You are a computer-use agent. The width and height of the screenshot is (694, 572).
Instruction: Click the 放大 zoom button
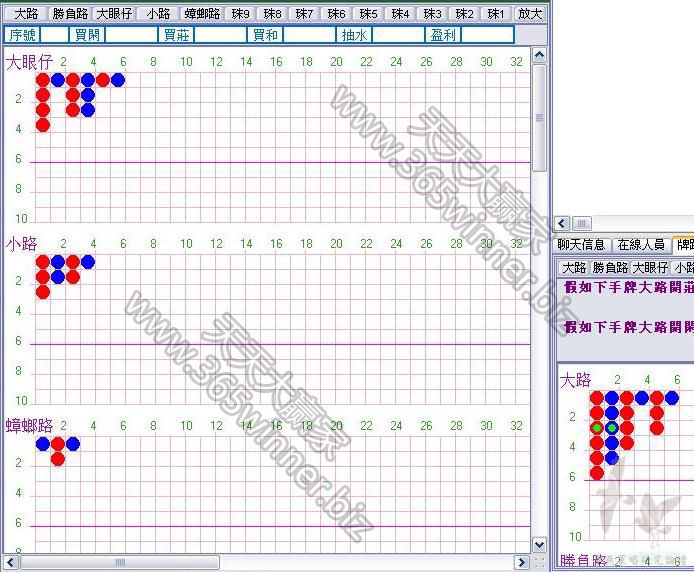pyautogui.click(x=530, y=14)
